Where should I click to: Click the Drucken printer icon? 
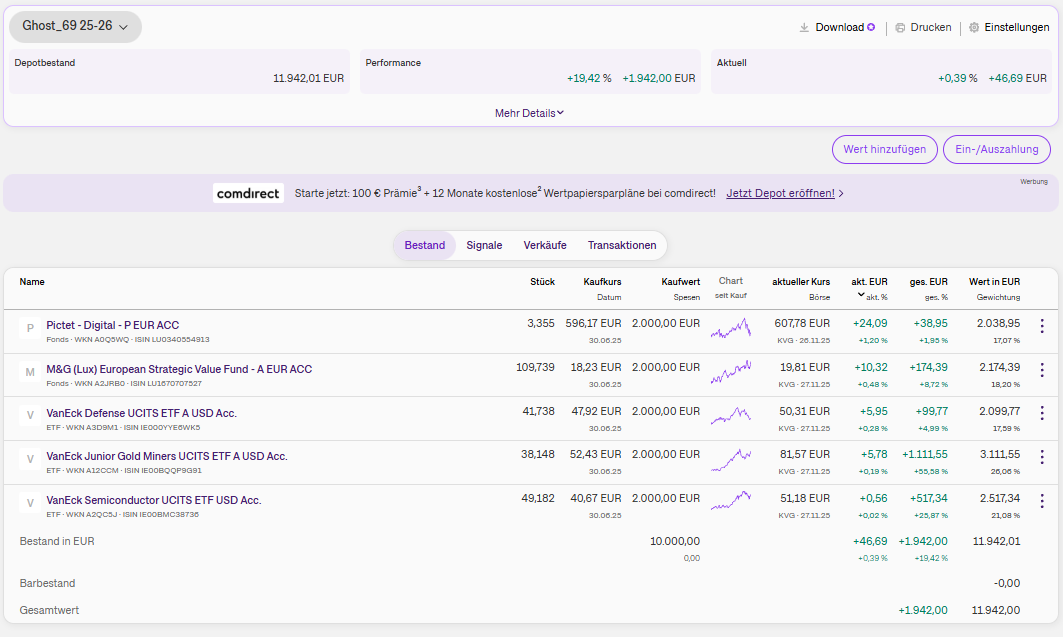[x=900, y=28]
